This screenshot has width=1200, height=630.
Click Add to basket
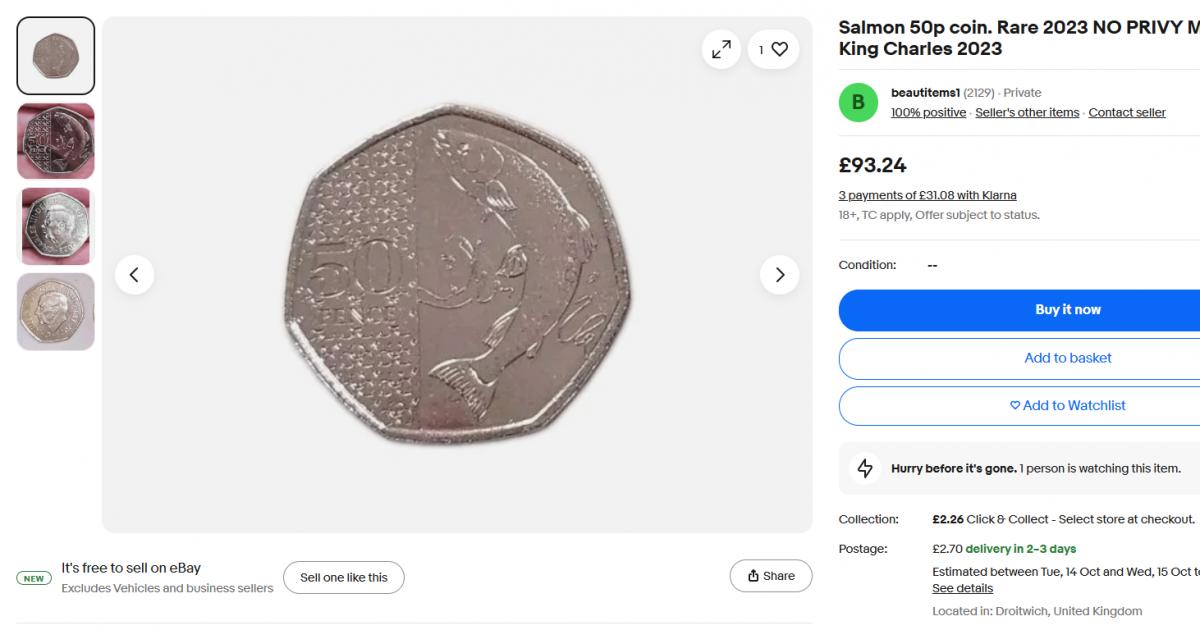click(1067, 357)
